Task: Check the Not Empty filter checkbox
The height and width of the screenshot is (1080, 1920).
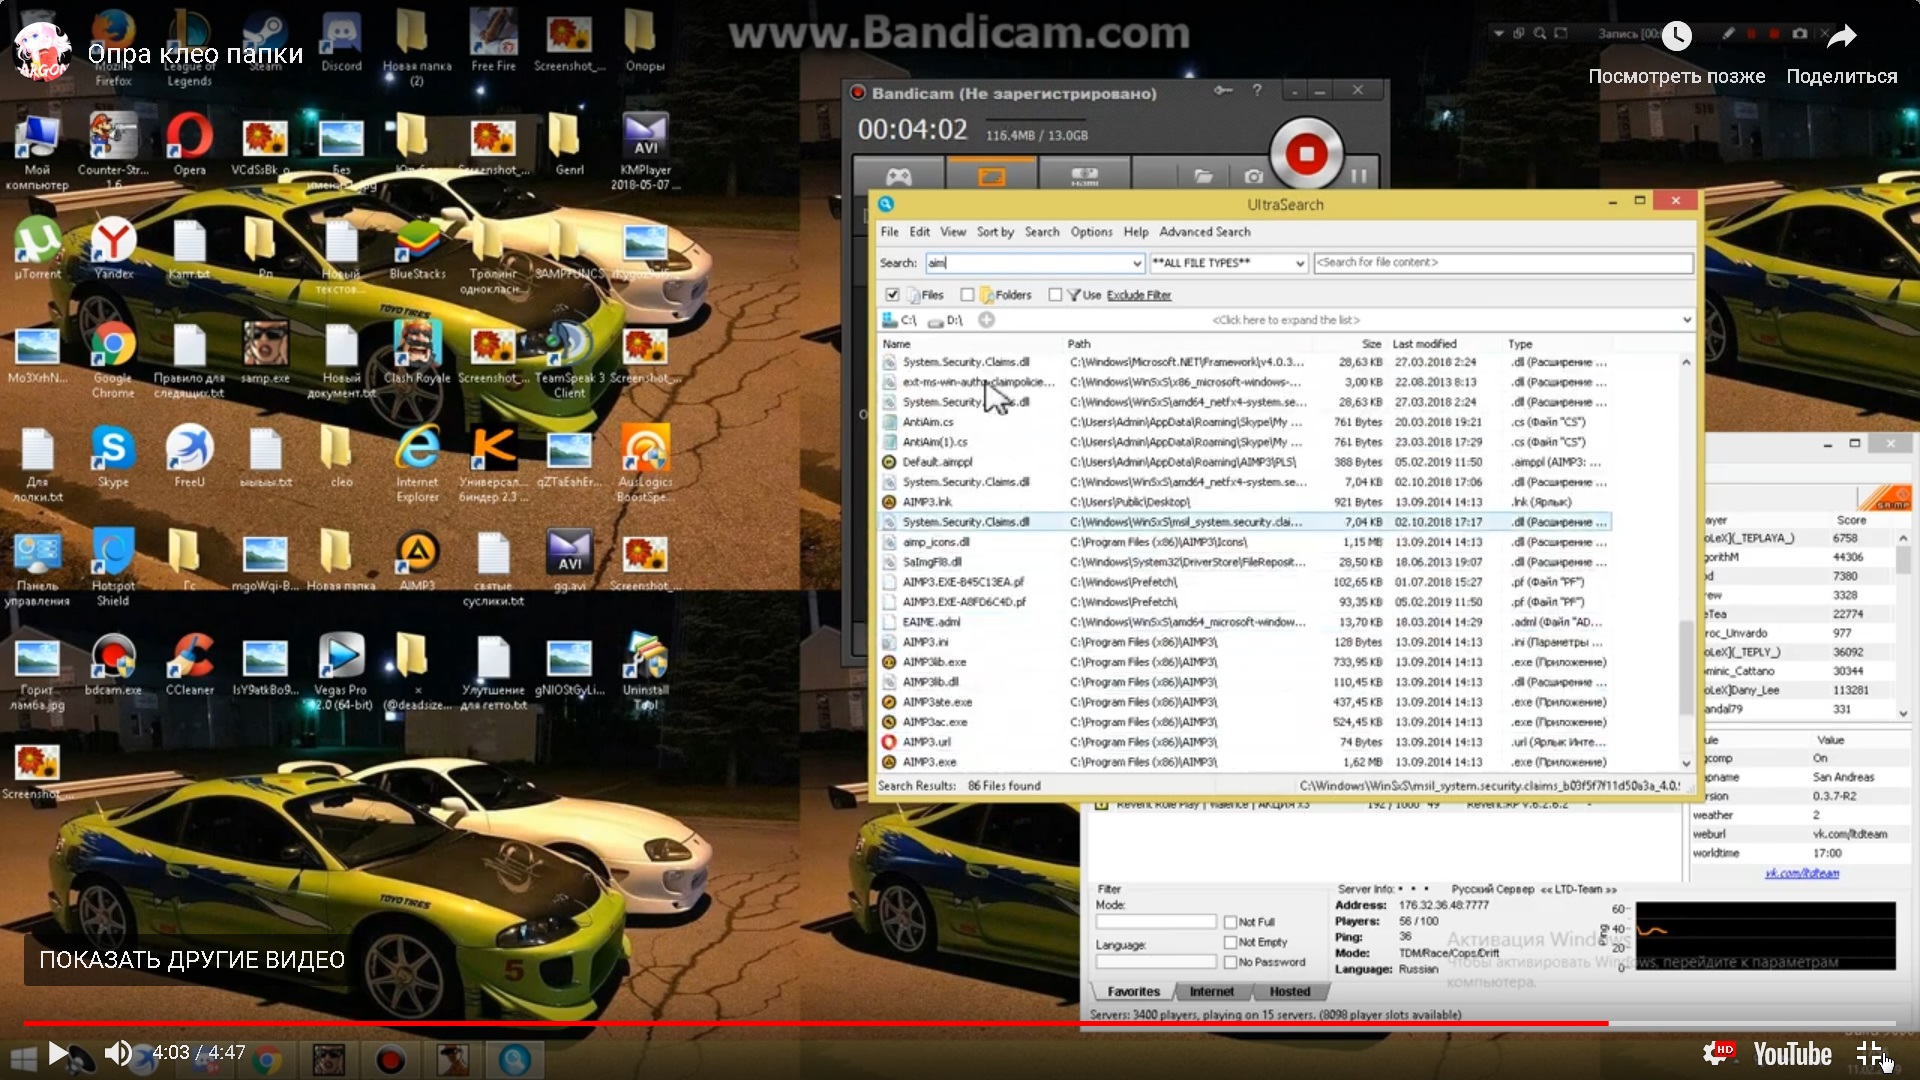Action: coord(1230,942)
